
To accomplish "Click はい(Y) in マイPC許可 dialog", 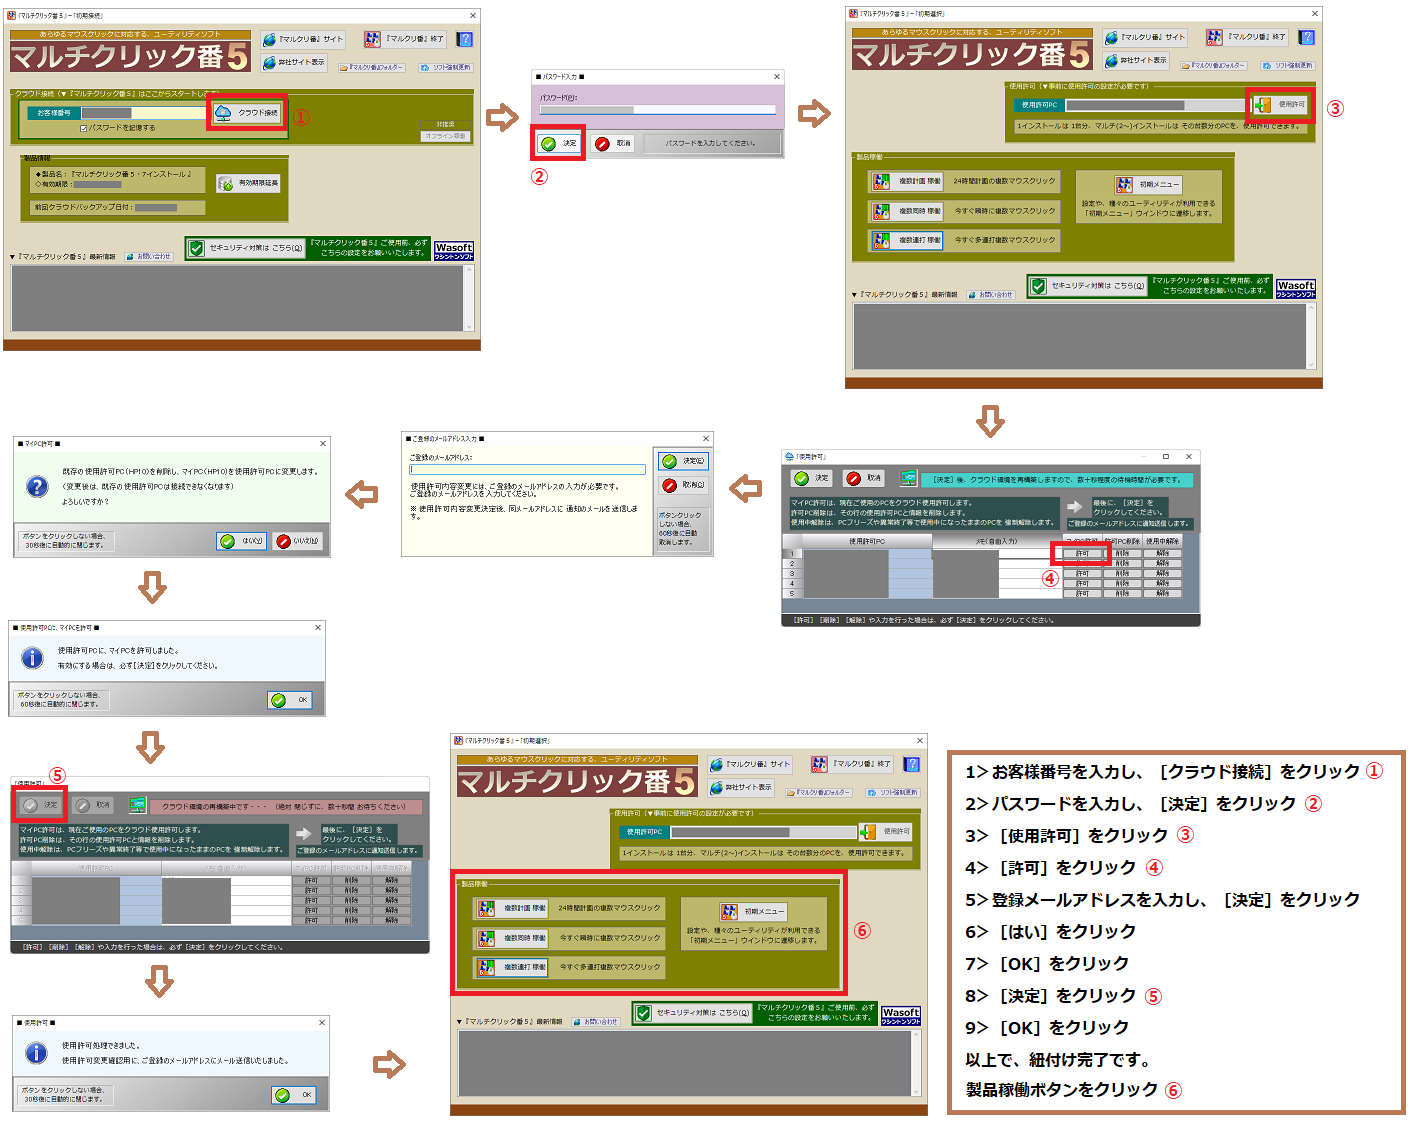I will 241,541.
